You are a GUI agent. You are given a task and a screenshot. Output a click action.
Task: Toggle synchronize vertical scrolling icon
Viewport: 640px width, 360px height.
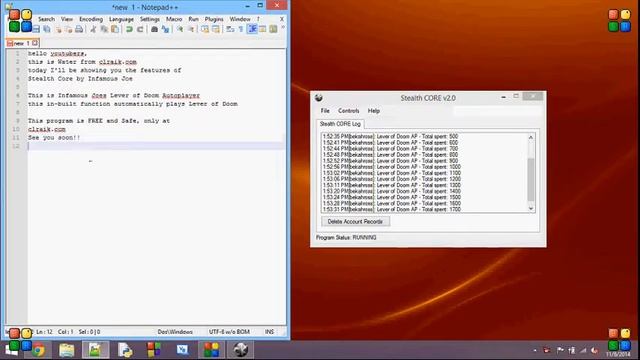coord(205,29)
